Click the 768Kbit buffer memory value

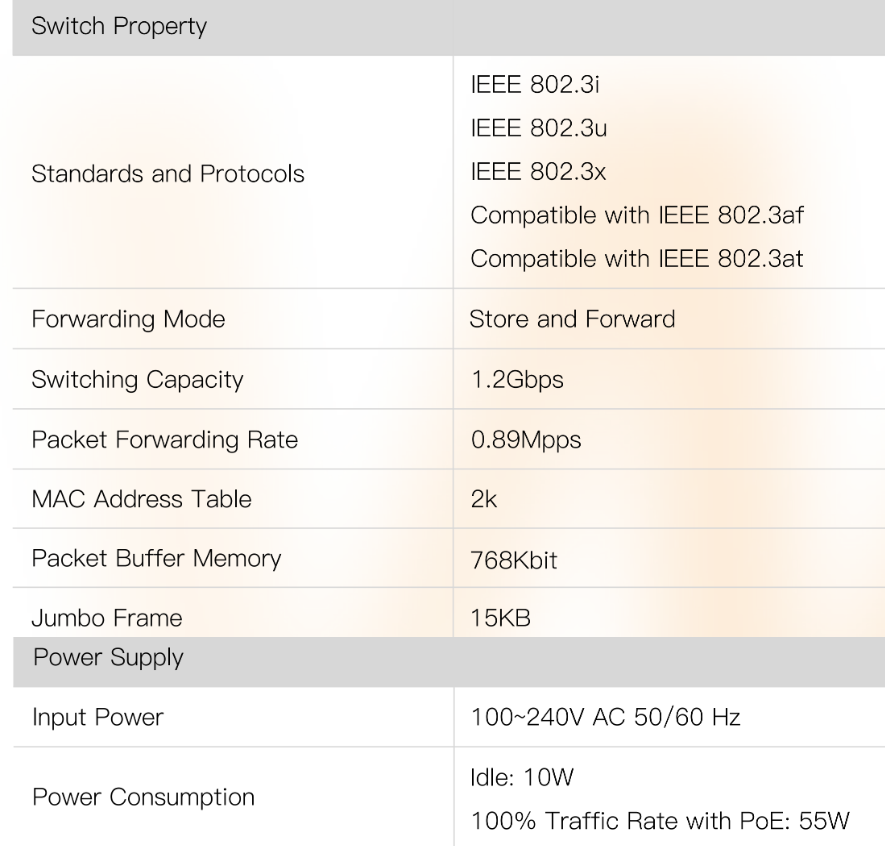click(513, 559)
